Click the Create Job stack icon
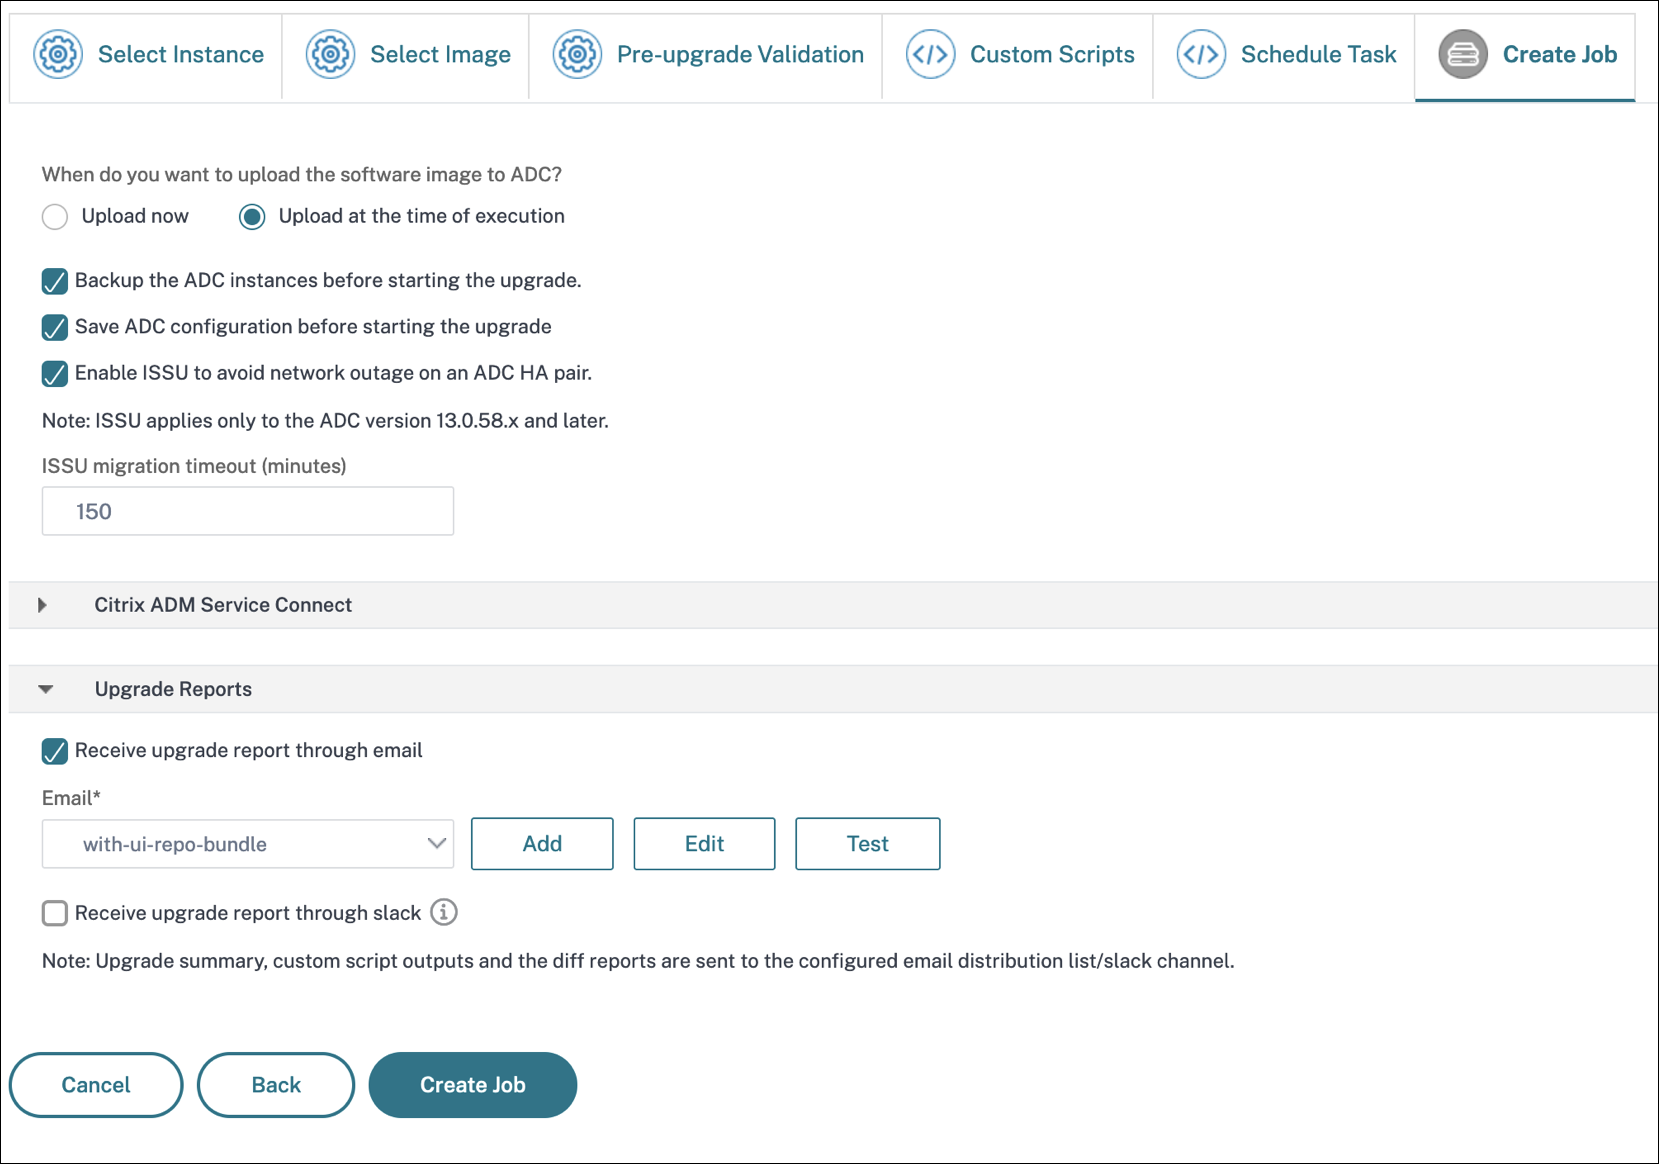The image size is (1659, 1164). [1463, 54]
